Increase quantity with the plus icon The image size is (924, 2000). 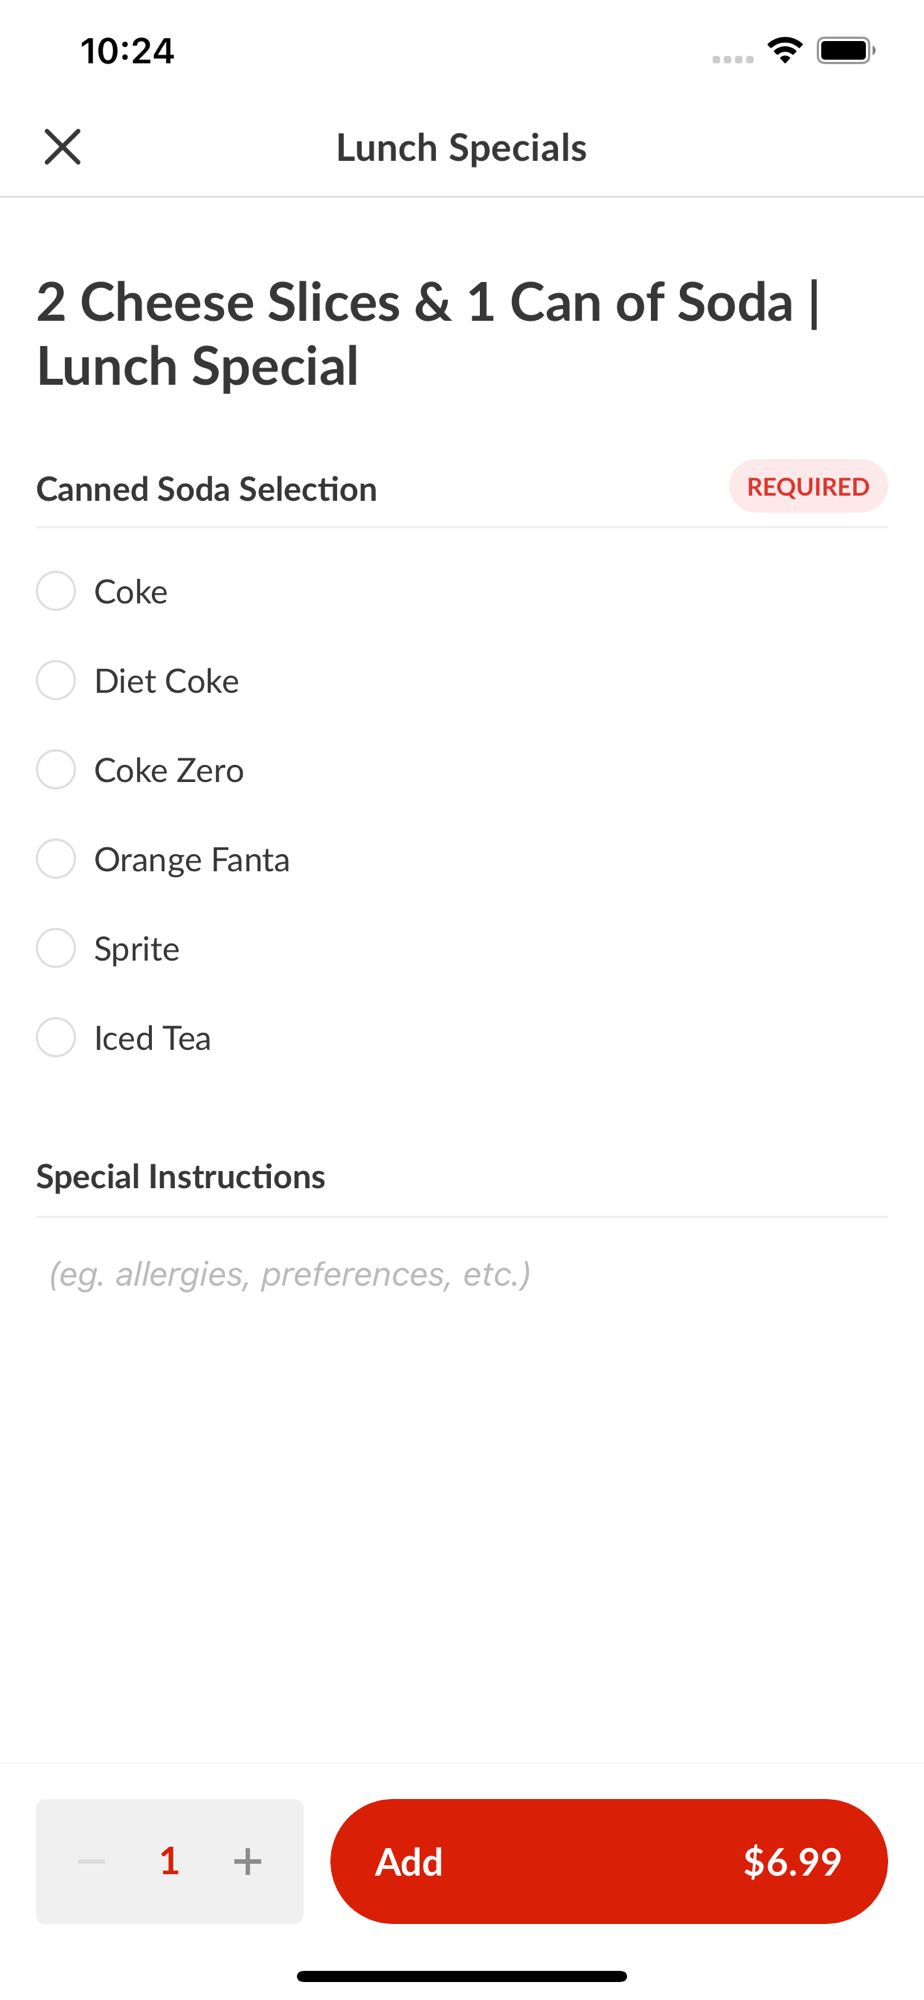click(x=247, y=1861)
